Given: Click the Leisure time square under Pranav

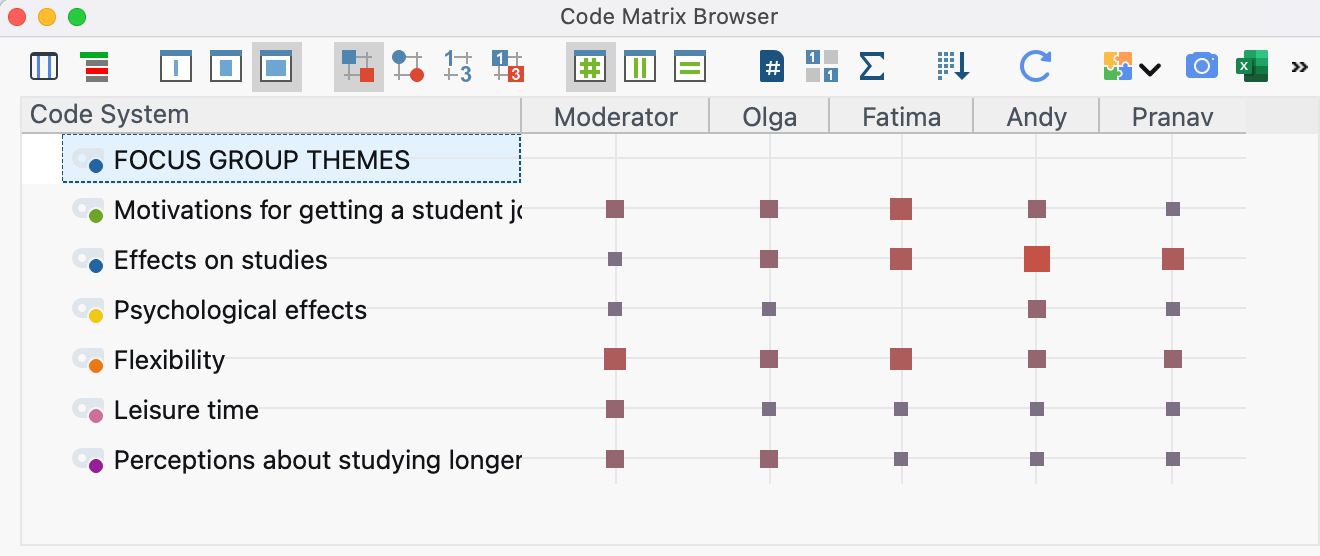Looking at the screenshot, I should click(1173, 409).
